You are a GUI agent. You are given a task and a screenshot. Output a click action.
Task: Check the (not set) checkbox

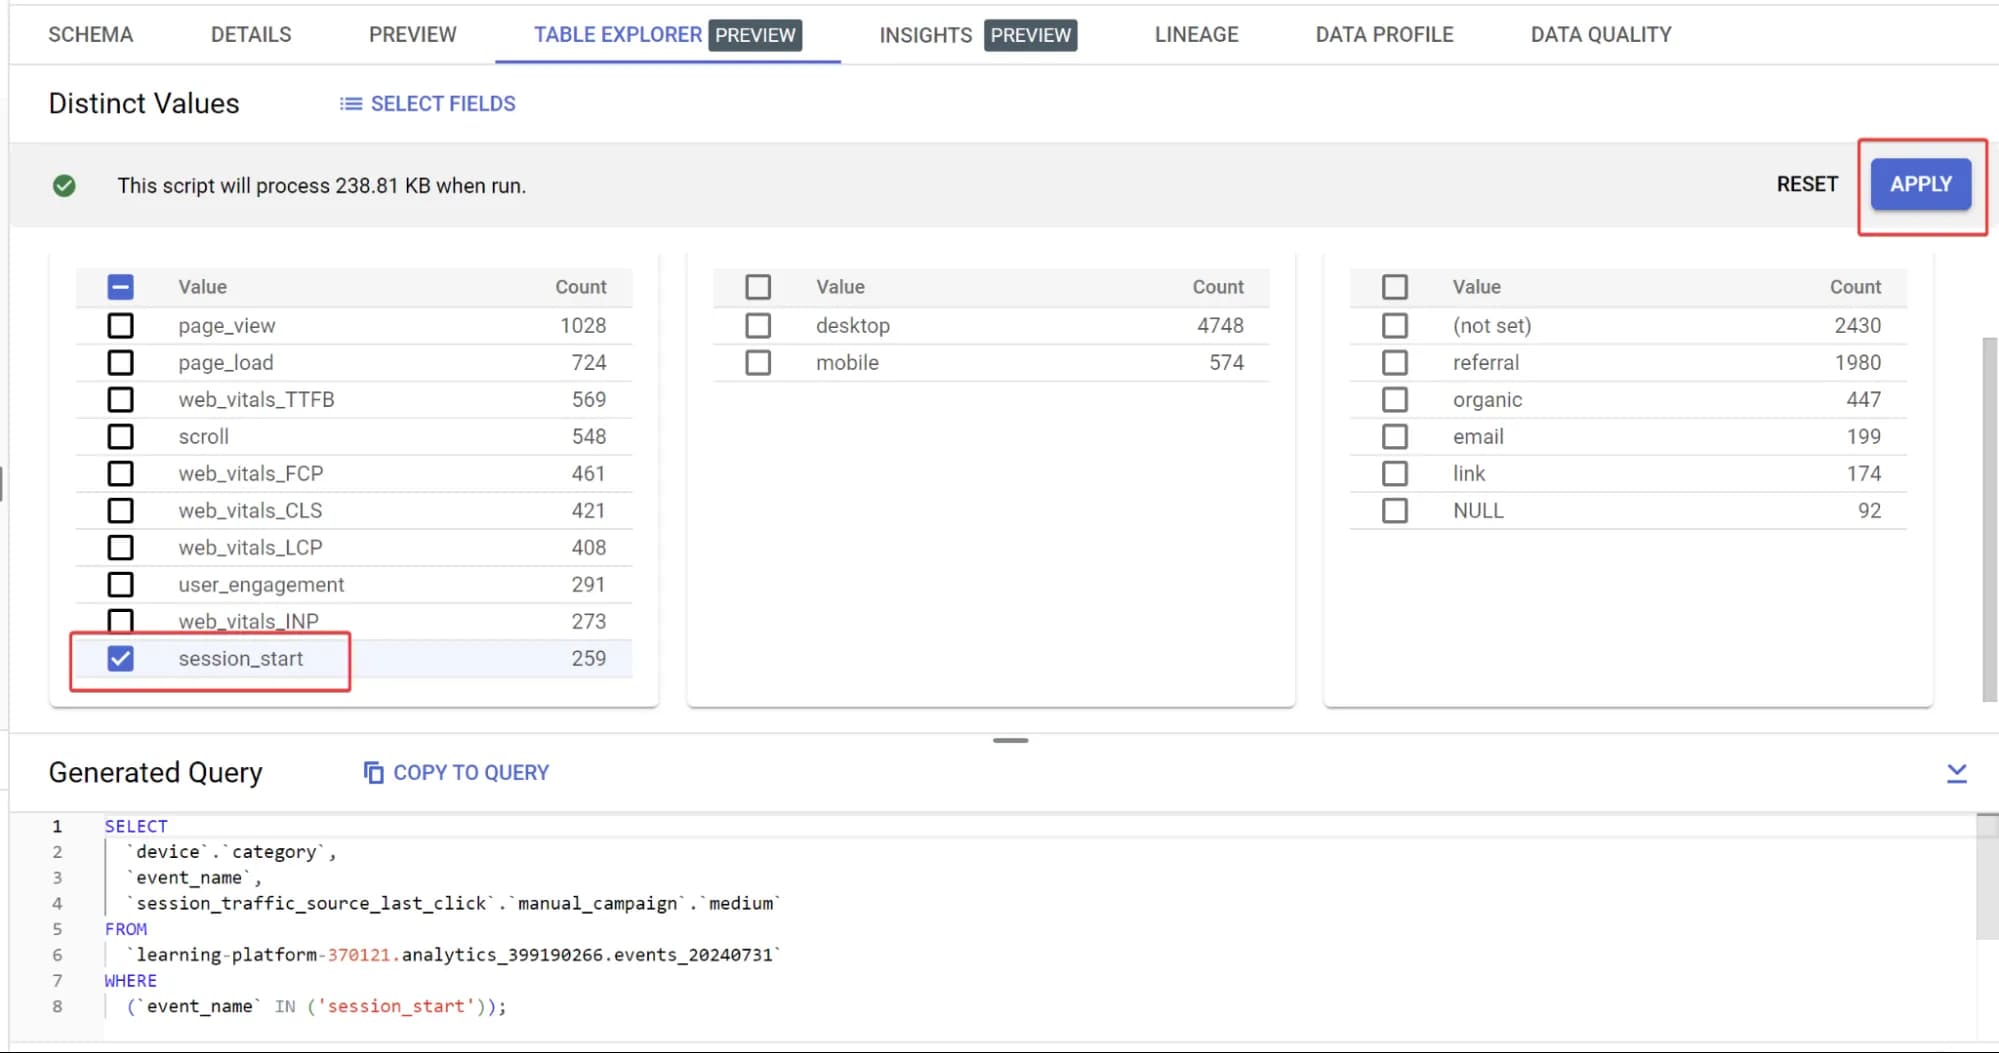[x=1394, y=326]
